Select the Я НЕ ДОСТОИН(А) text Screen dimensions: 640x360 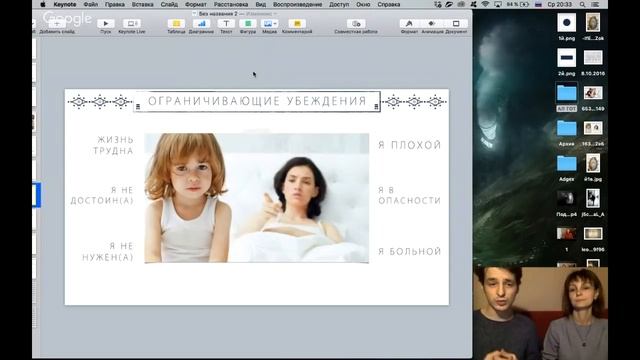102,195
